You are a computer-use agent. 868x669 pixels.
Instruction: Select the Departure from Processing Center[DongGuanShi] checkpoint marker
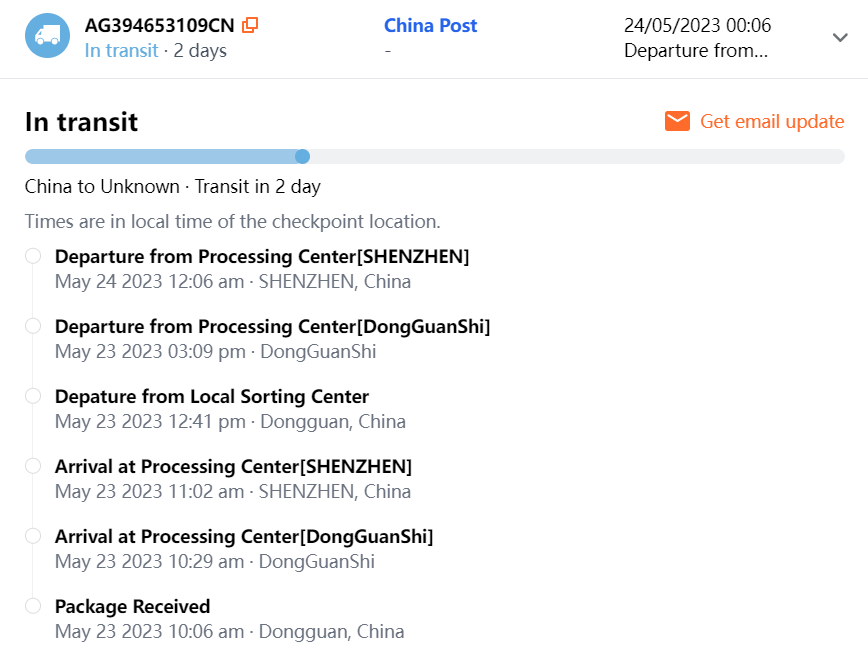click(x=33, y=326)
